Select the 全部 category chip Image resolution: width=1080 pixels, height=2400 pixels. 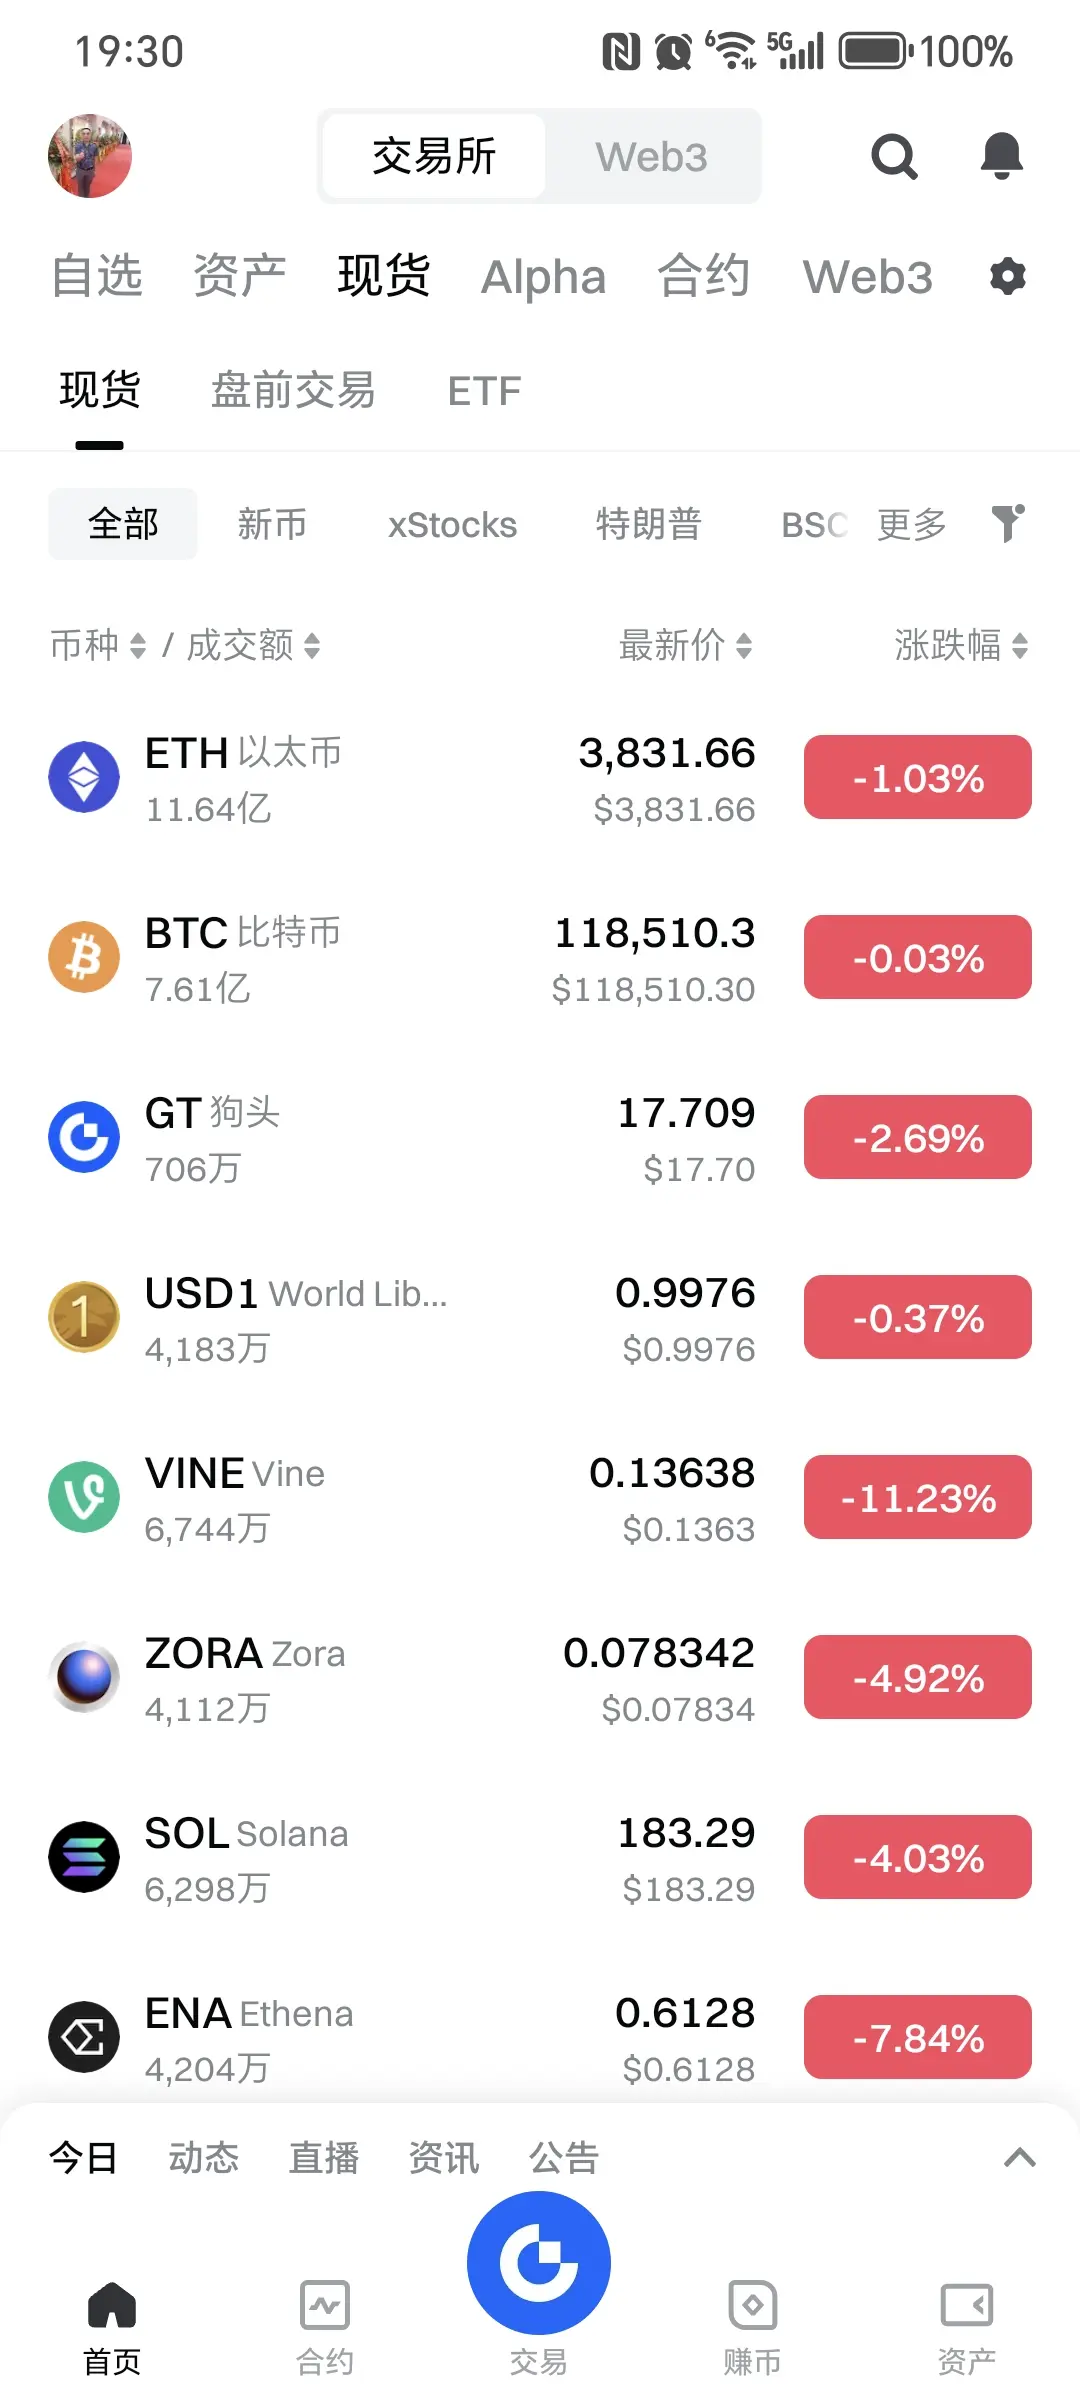[x=123, y=524]
